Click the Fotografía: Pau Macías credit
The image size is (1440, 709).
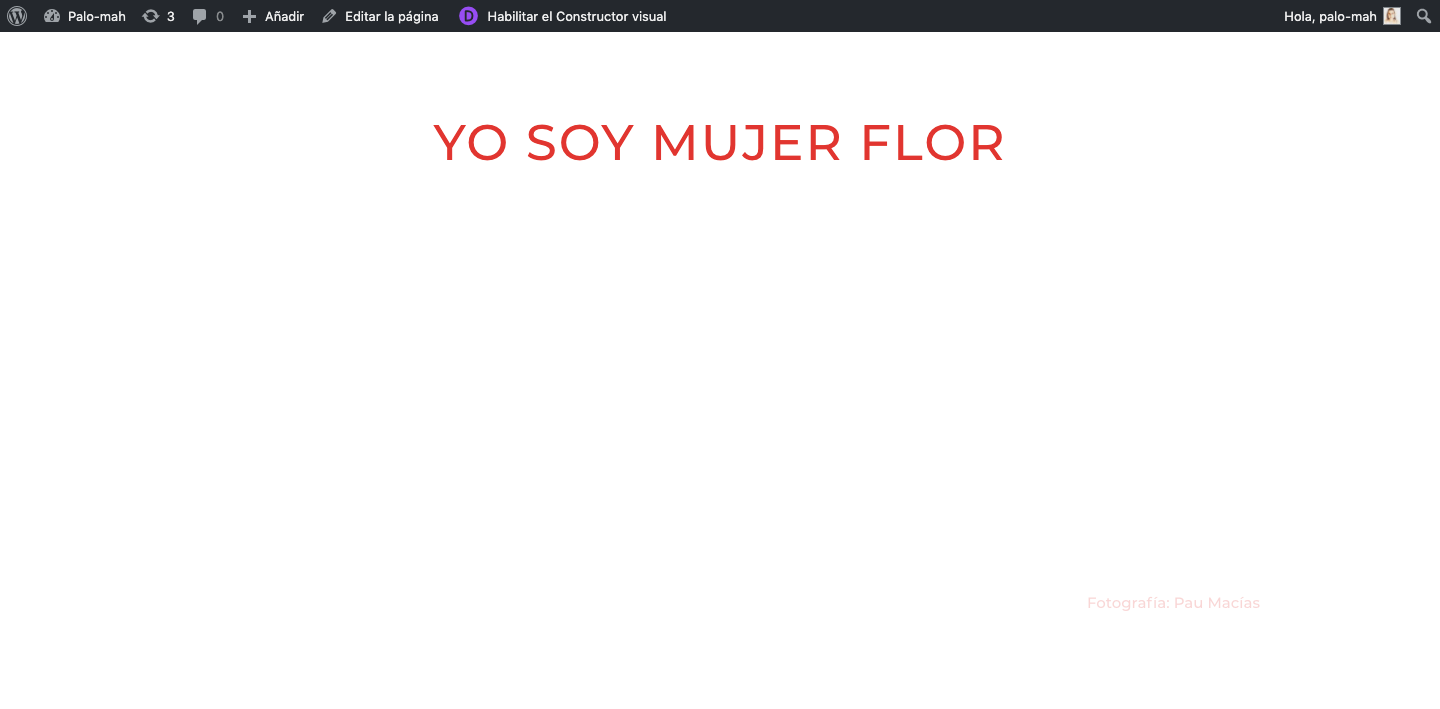point(1173,603)
